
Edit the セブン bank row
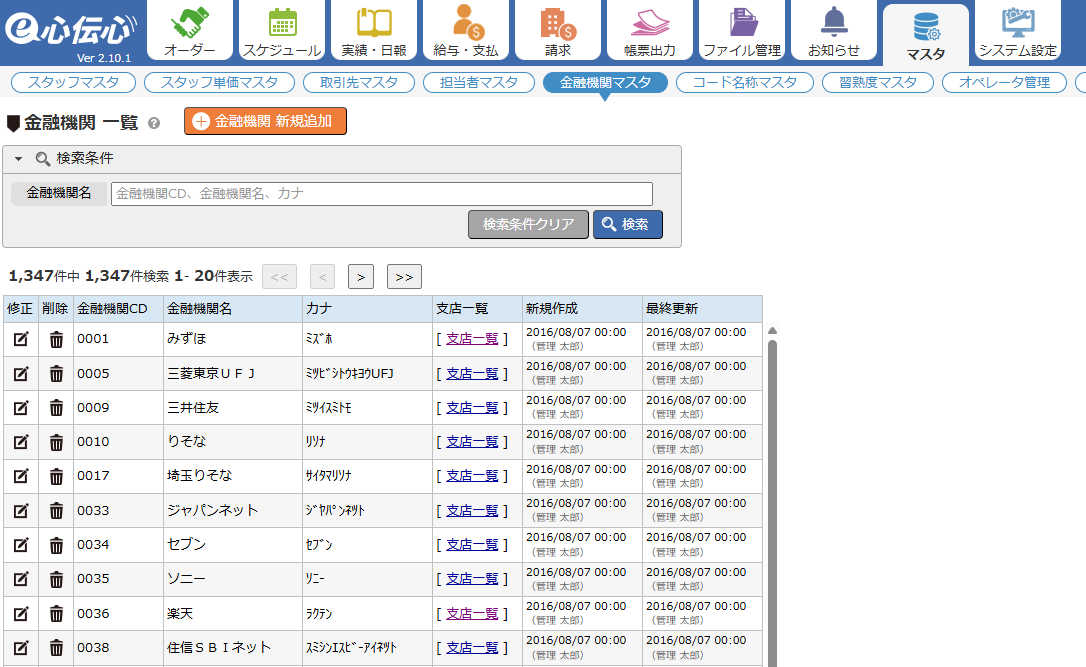[21, 545]
